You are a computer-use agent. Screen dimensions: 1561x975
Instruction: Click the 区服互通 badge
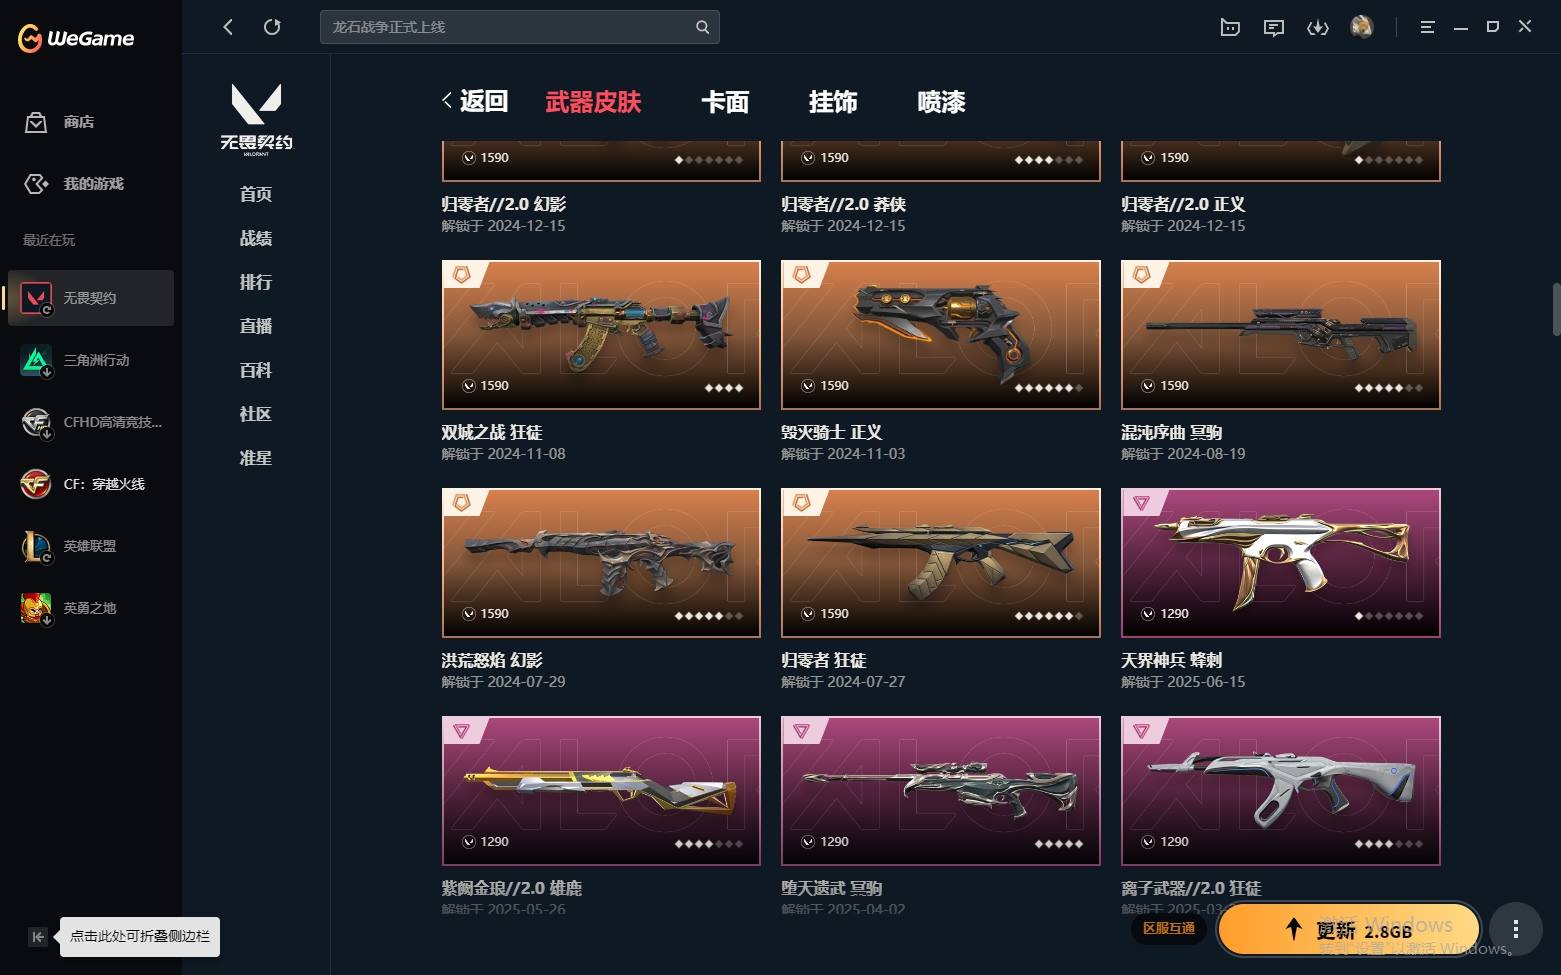point(1169,928)
